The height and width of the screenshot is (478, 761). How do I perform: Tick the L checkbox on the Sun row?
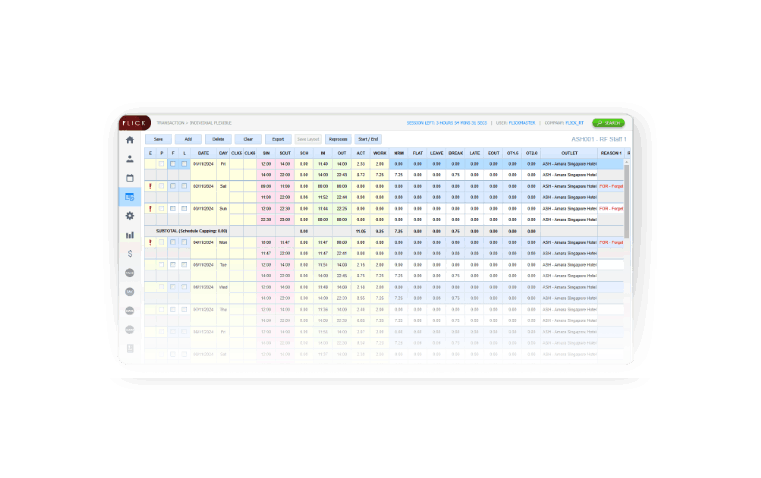click(x=184, y=209)
